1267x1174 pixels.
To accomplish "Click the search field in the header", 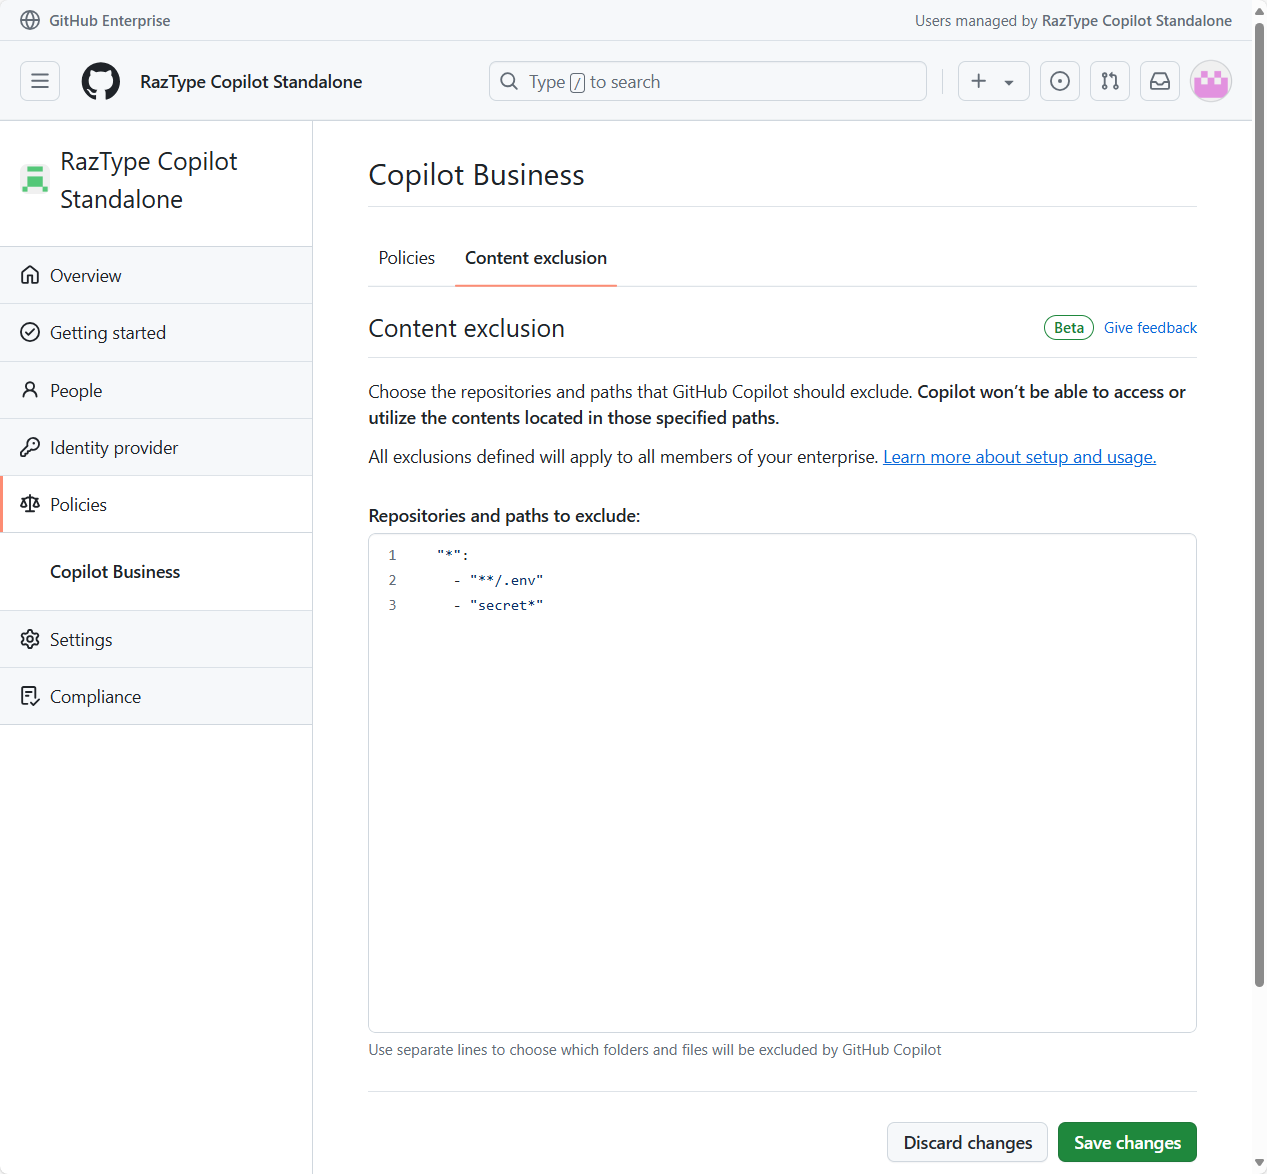I will point(707,81).
